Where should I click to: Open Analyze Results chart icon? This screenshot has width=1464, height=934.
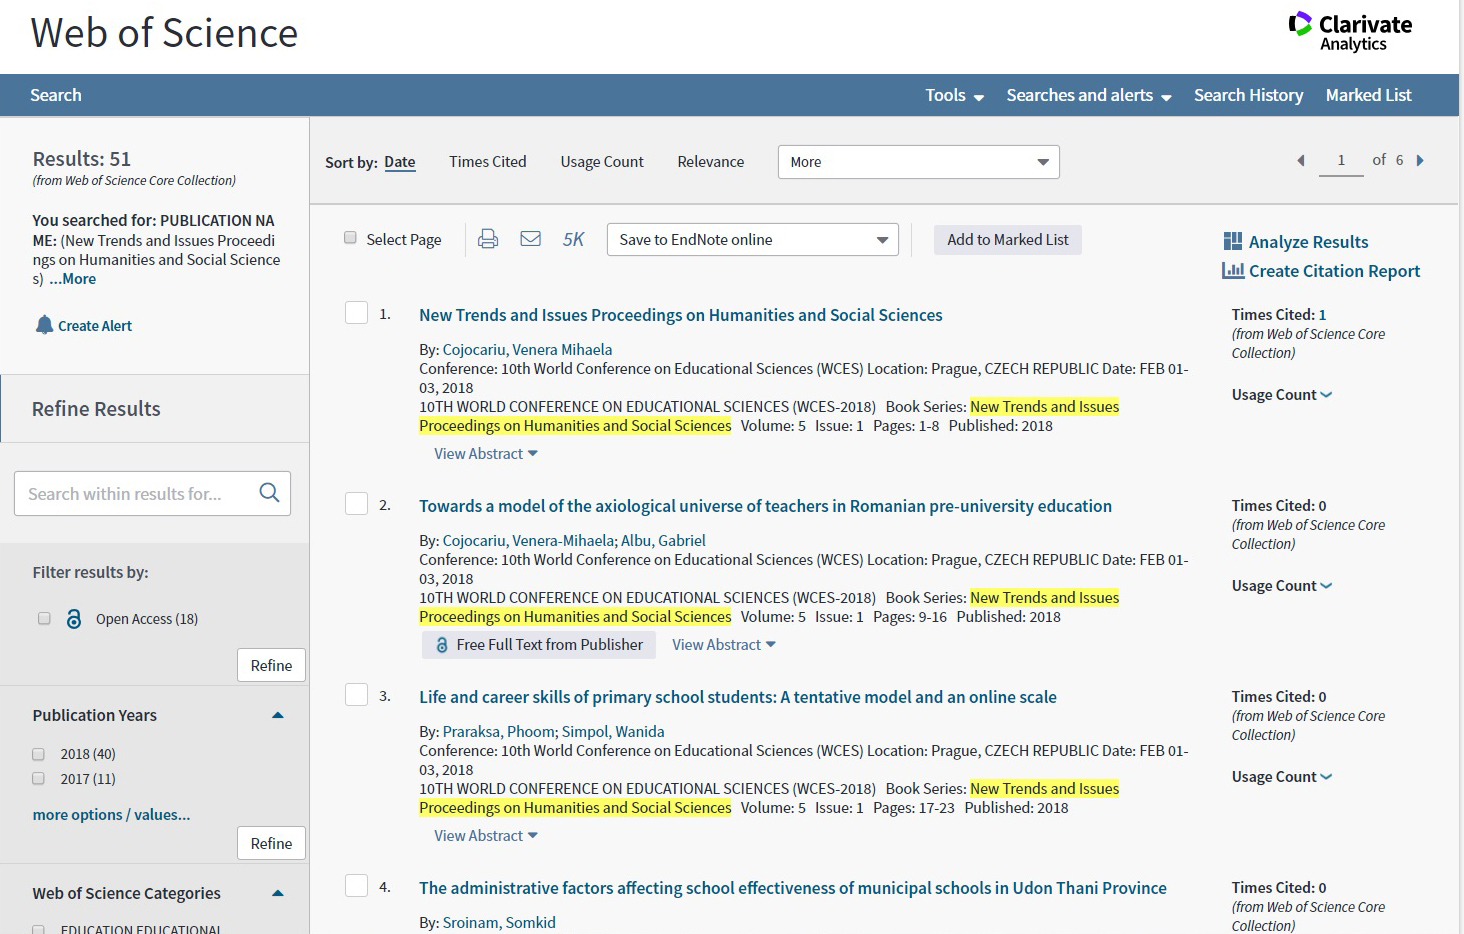click(x=1233, y=241)
